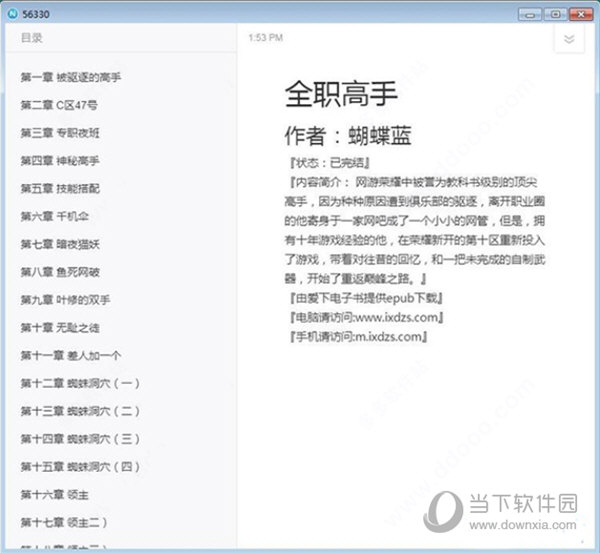Viewport: 600px width, 553px height.
Task: Click the 目录 contents header
Action: pyautogui.click(x=31, y=38)
